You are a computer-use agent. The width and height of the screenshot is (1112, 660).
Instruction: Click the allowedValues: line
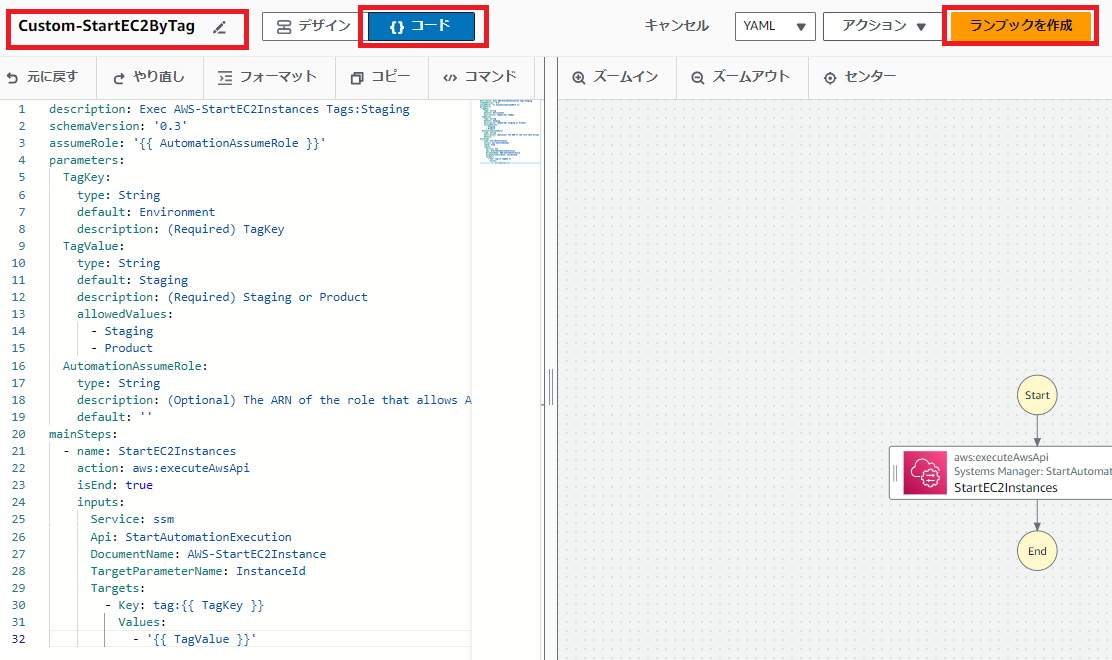pyautogui.click(x=125, y=314)
